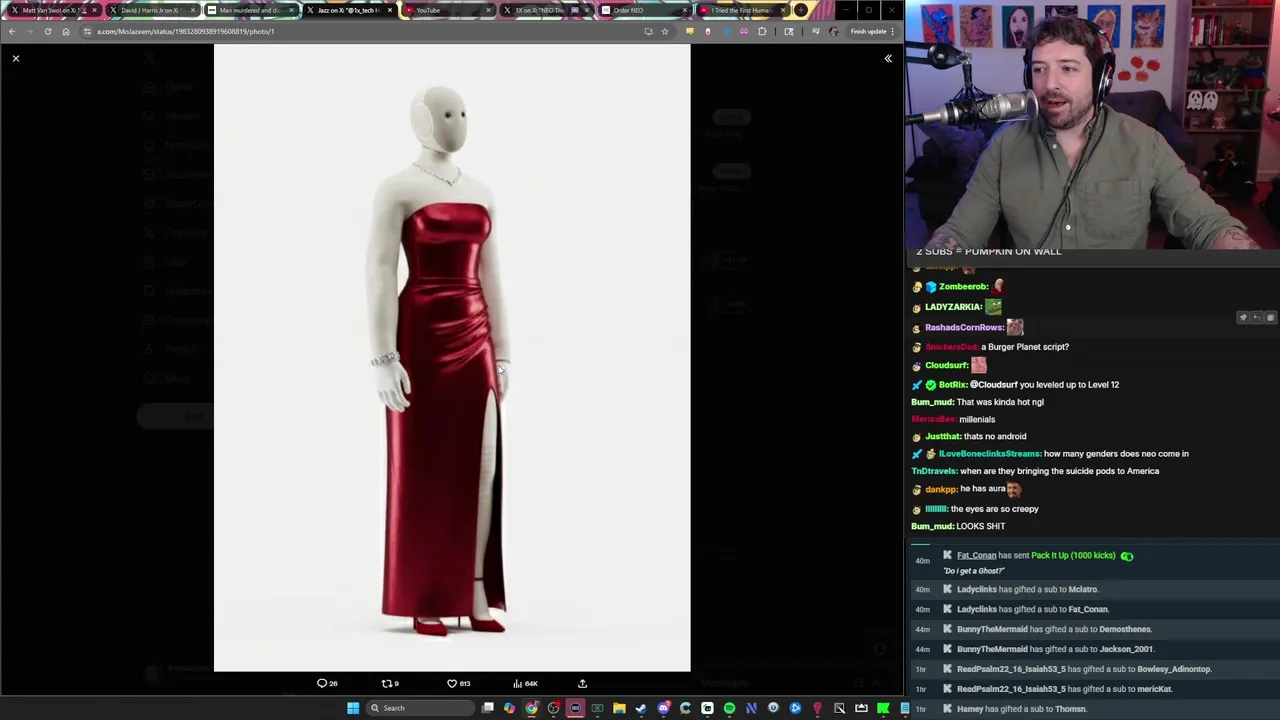Image resolution: width=1280 pixels, height=720 pixels.
Task: Switch to the David J Harris Jr tab
Action: (x=150, y=10)
